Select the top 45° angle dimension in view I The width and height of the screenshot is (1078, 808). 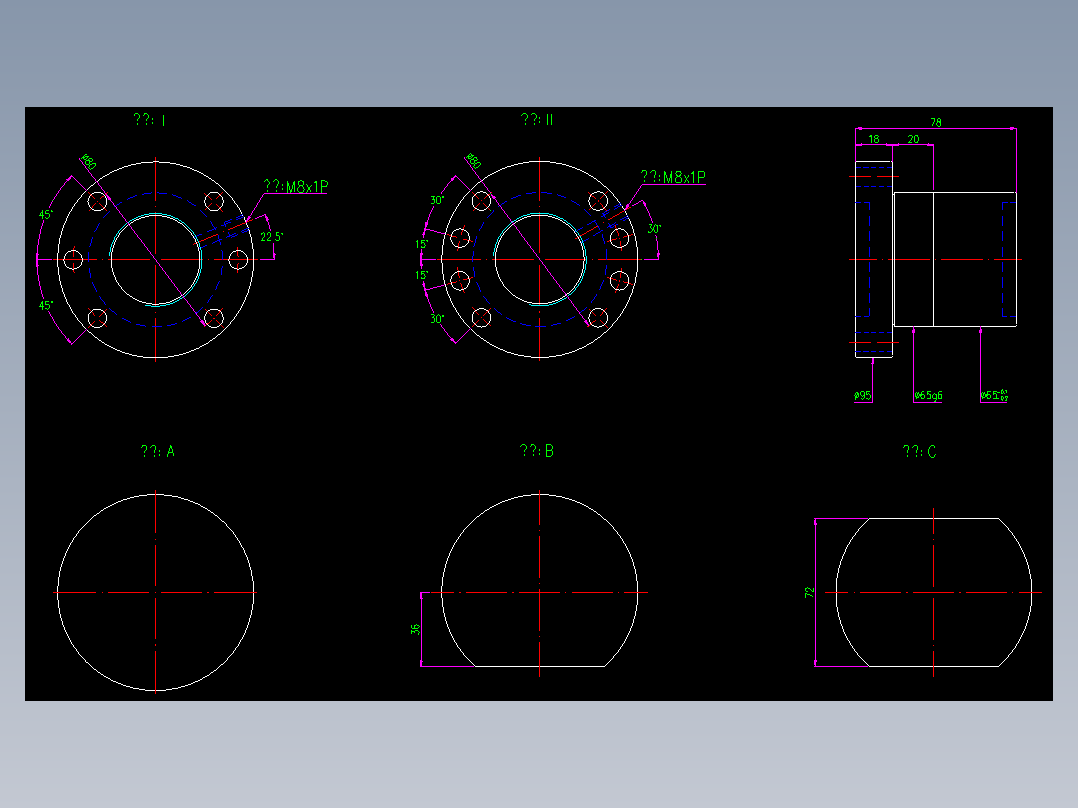coord(45,215)
